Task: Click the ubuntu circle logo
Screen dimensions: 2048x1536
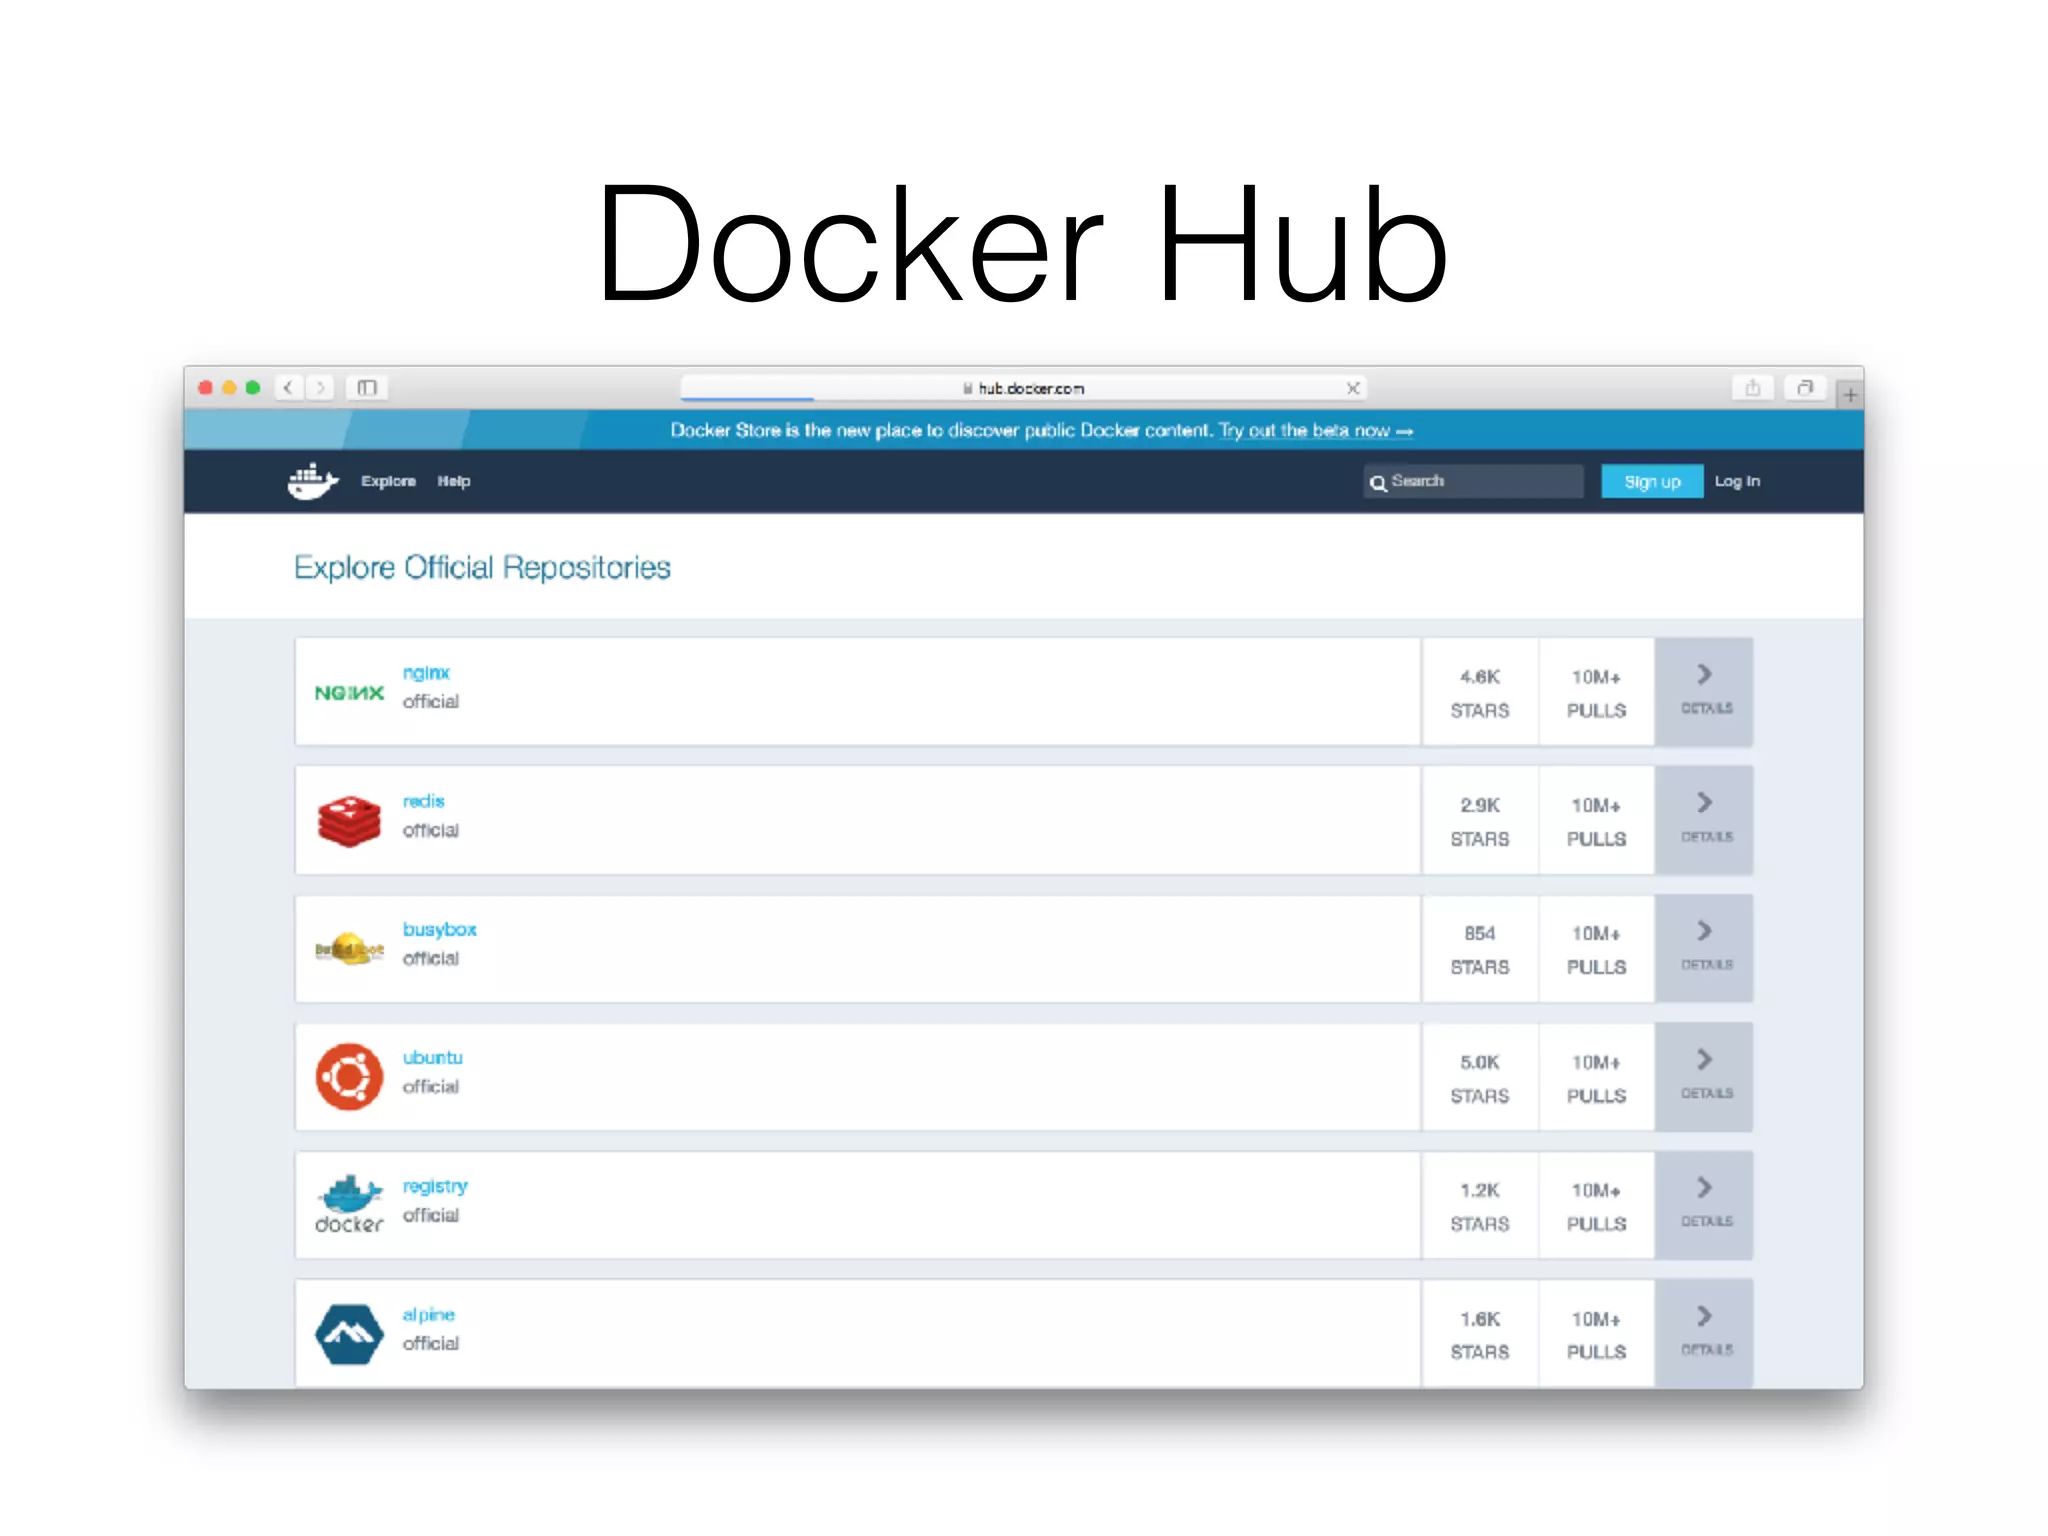Action: [x=349, y=1077]
